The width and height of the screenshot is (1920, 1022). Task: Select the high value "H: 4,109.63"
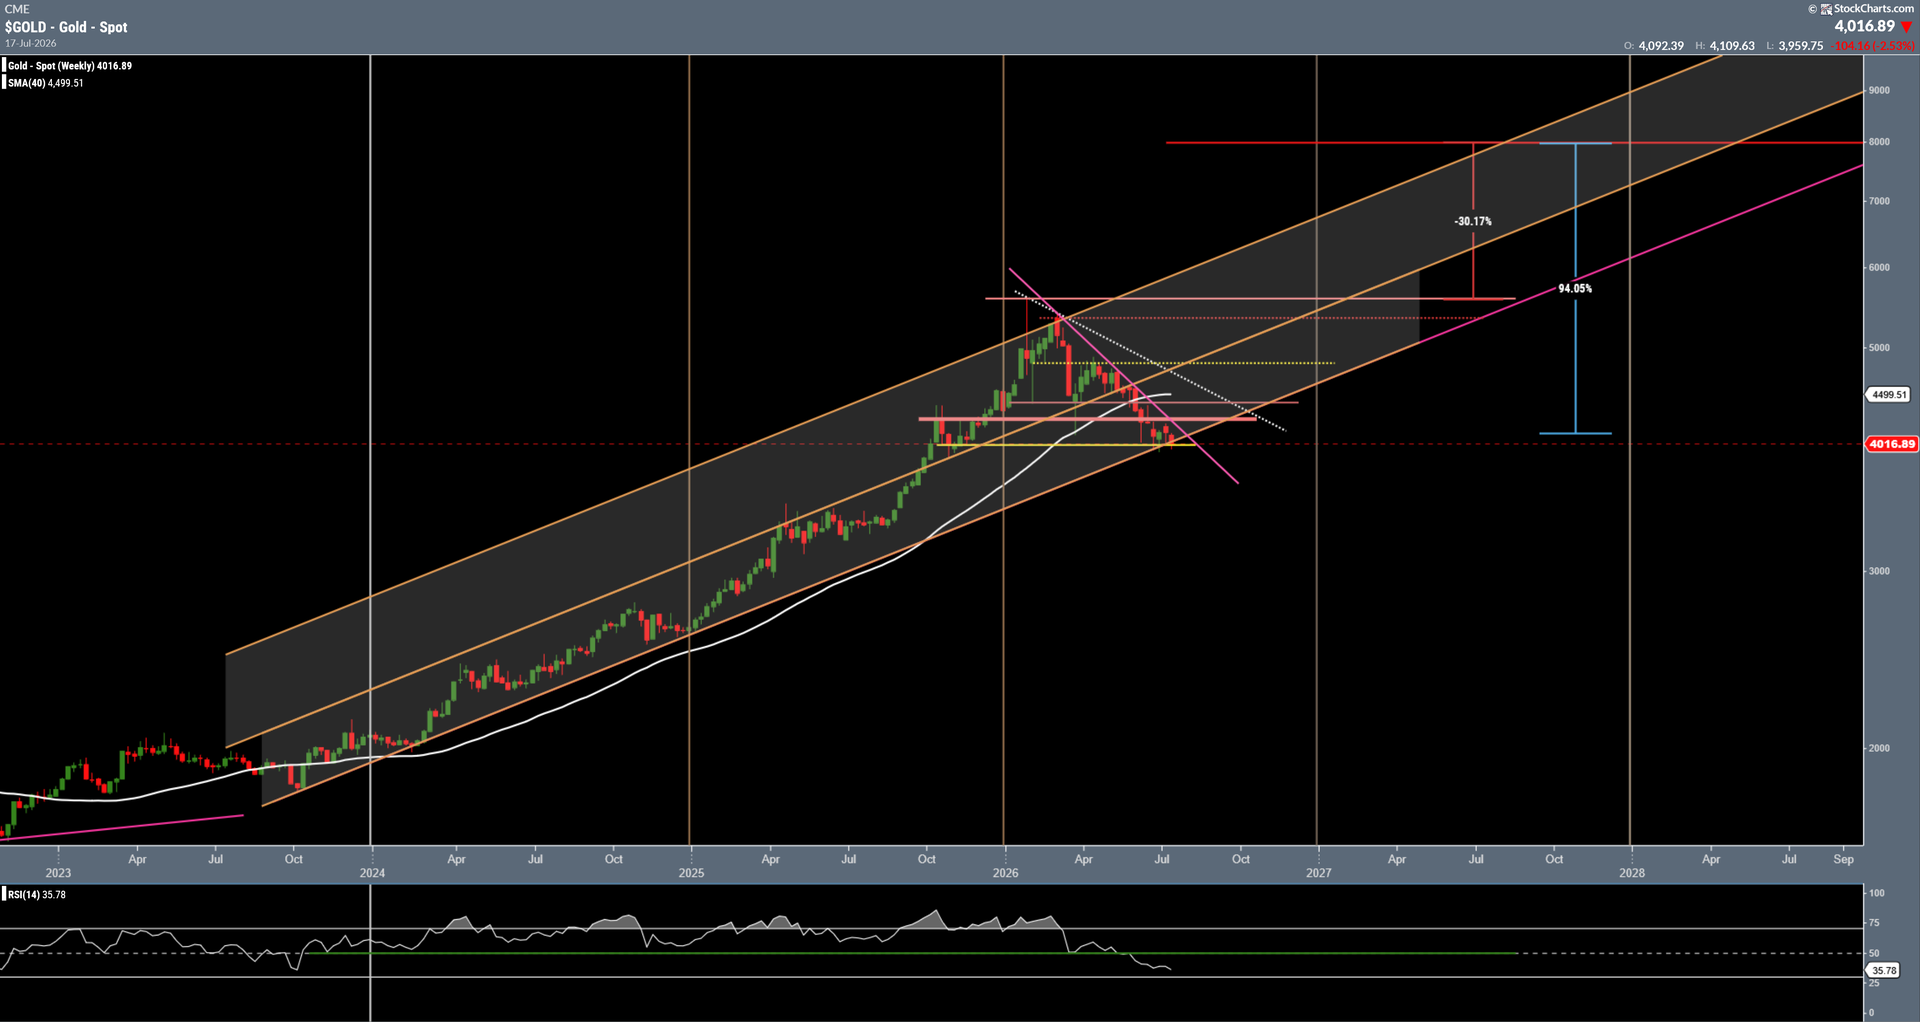1725,46
